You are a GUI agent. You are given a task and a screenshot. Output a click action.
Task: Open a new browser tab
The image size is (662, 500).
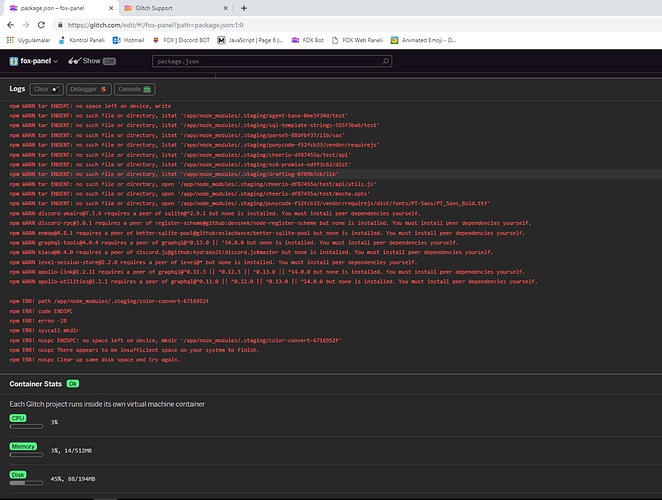(x=244, y=8)
